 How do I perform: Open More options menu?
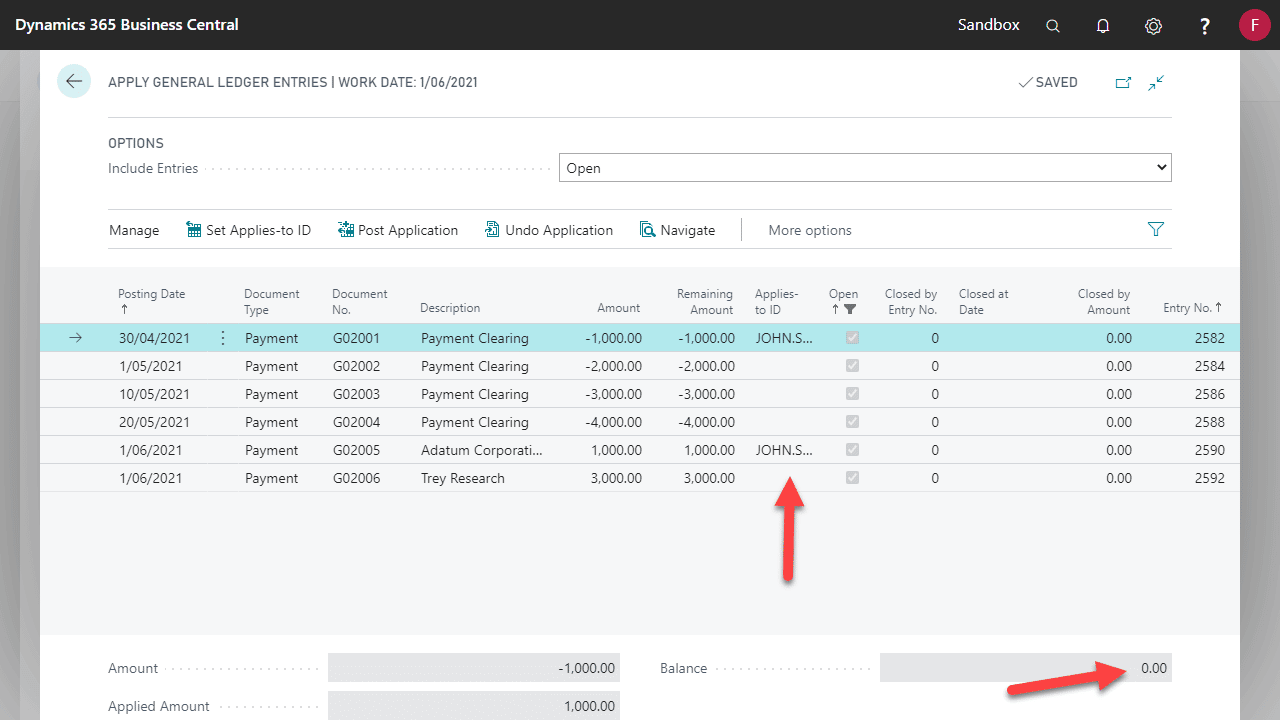810,230
